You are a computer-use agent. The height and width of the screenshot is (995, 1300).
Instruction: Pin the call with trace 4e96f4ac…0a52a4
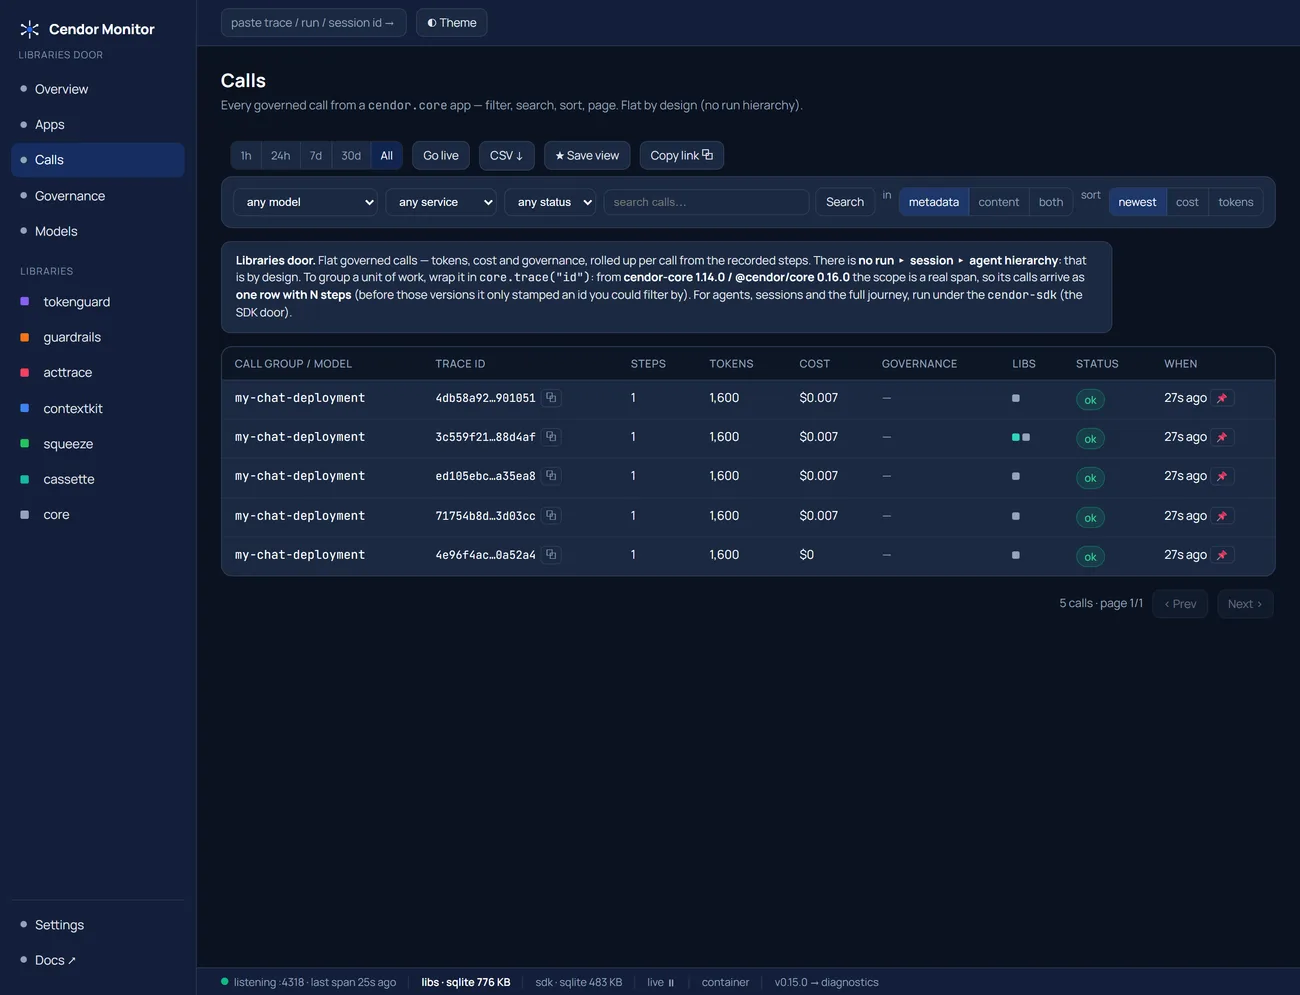click(1222, 555)
